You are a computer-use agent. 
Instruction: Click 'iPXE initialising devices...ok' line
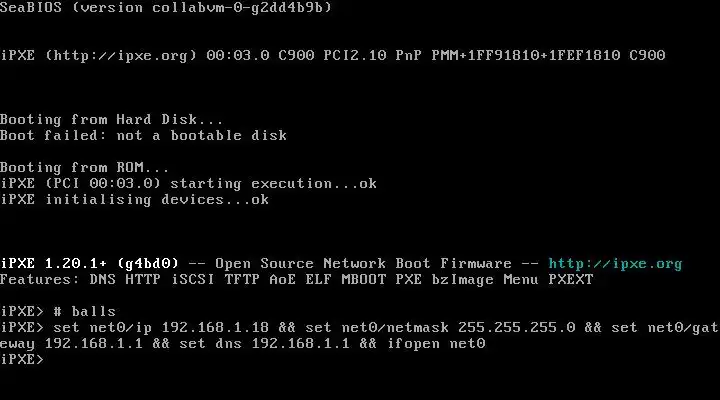pyautogui.click(x=134, y=200)
